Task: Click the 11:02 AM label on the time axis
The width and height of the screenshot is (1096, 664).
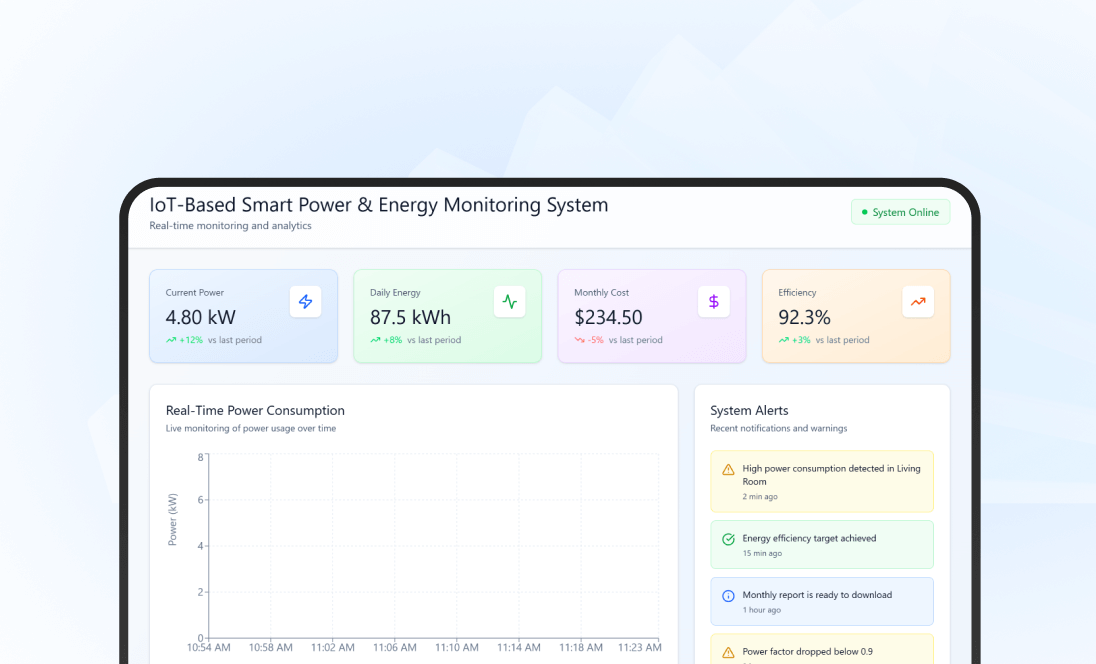Action: point(332,647)
